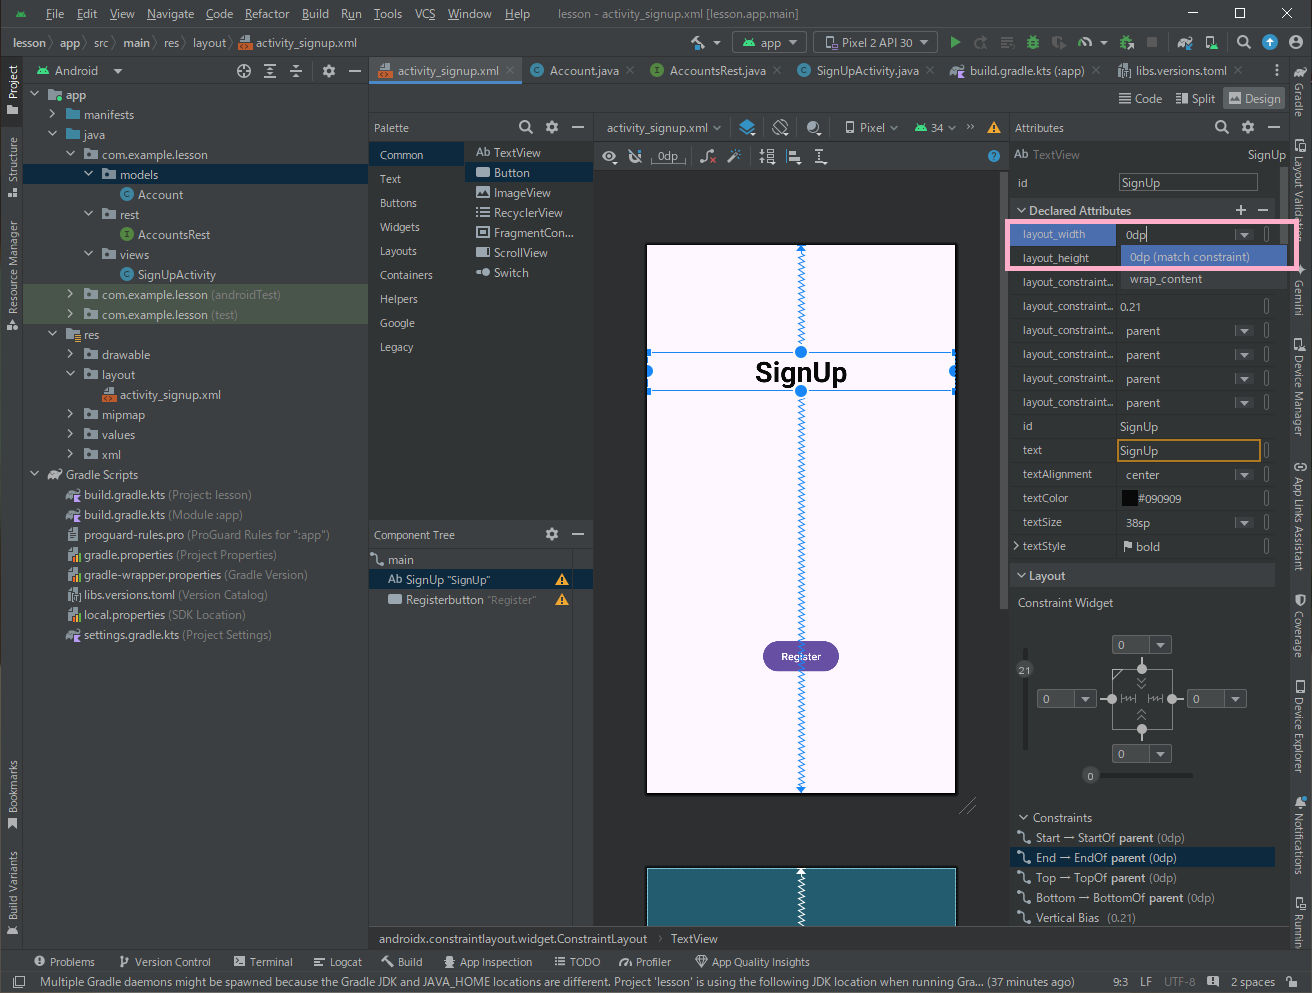The image size is (1312, 993).
Task: Switch to Design view mode
Action: (1254, 98)
